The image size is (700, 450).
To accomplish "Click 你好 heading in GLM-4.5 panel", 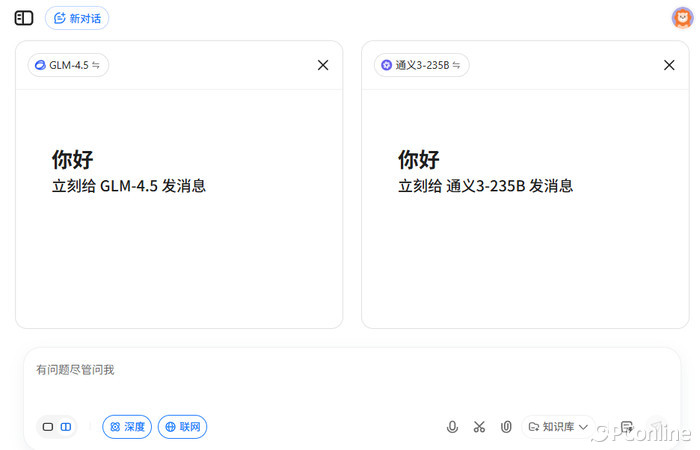I will [x=72, y=159].
